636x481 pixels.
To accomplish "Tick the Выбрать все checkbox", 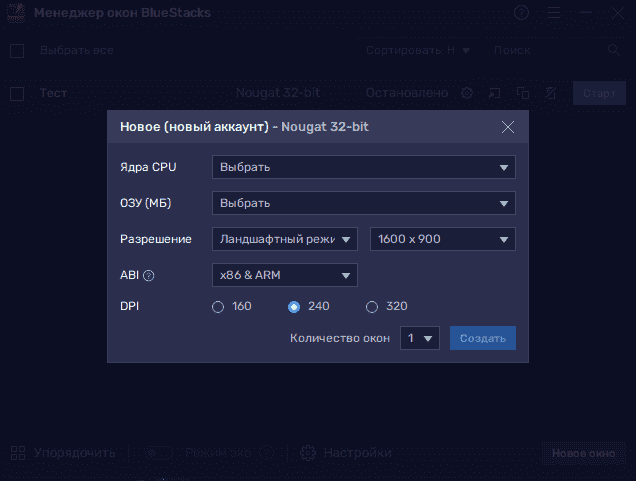I will pyautogui.click(x=17, y=50).
